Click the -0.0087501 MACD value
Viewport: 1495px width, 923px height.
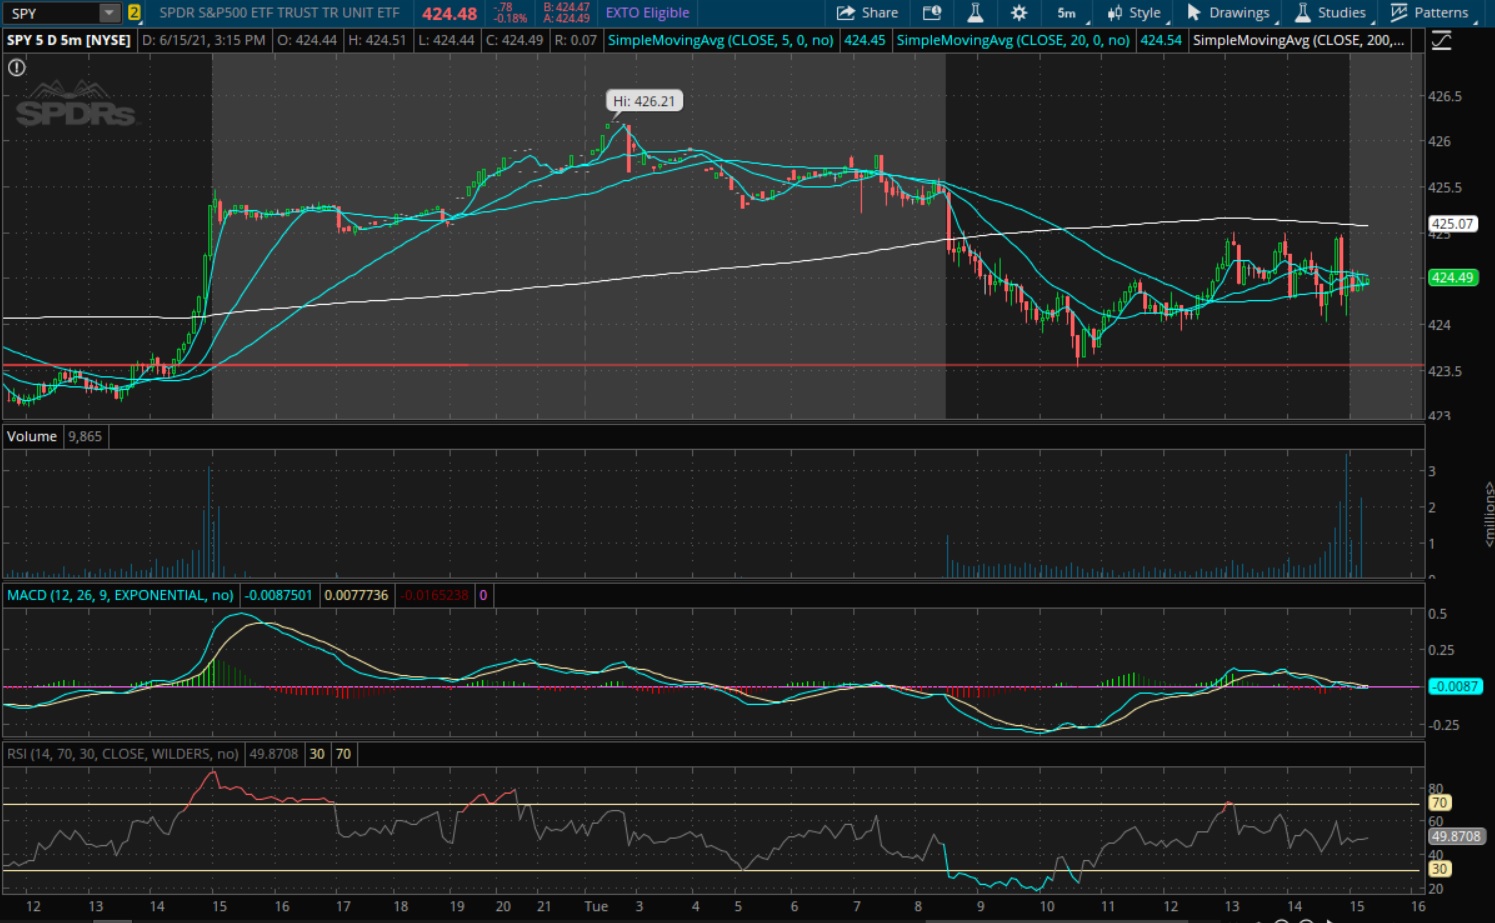(x=280, y=595)
